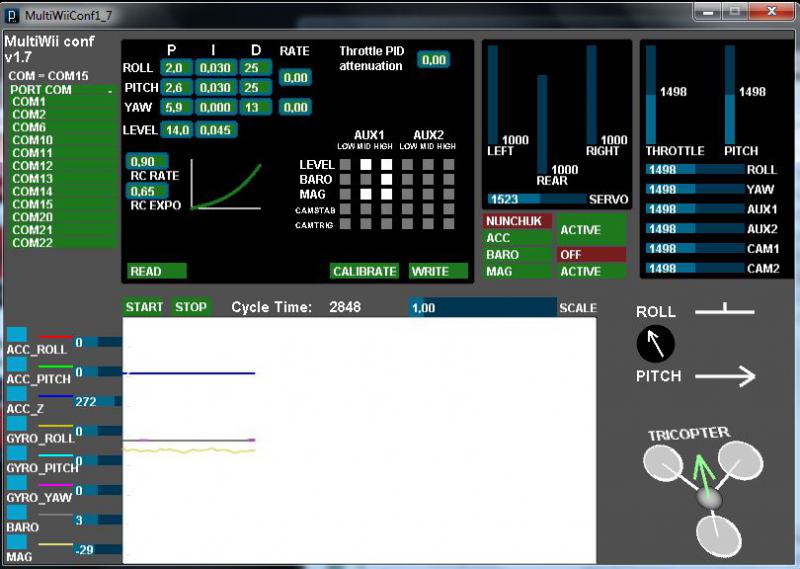Check CAMSTAB AUX1 LOW box
800x569 pixels.
pos(345,209)
